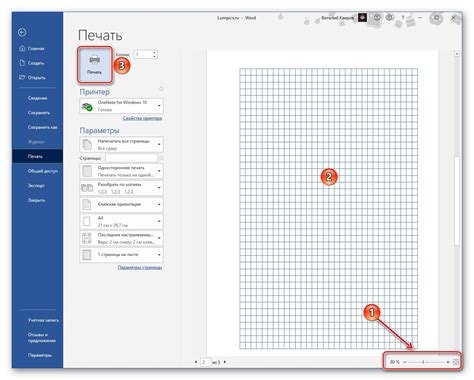Viewport: 474px width, 380px height.
Task: Select the Печать item in sidebar
Action: click(x=37, y=156)
